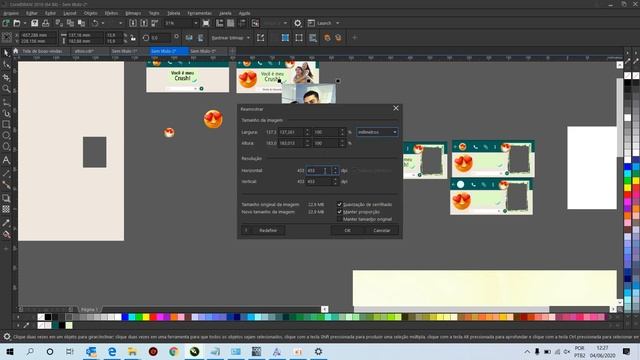Select the Zoom tool in the toolbox
This screenshot has height=360, width=640.
point(6,89)
